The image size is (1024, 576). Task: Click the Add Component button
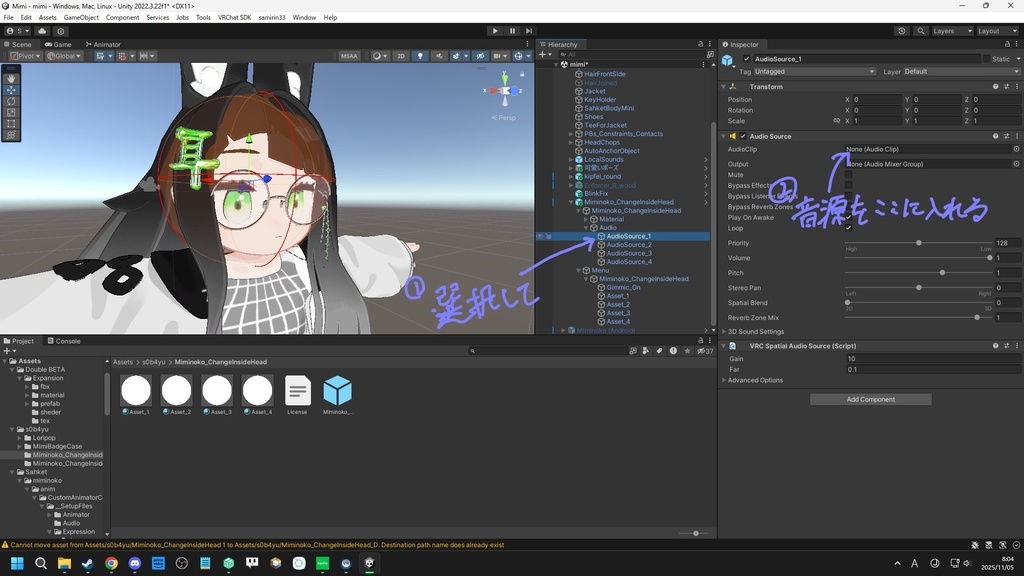point(869,398)
